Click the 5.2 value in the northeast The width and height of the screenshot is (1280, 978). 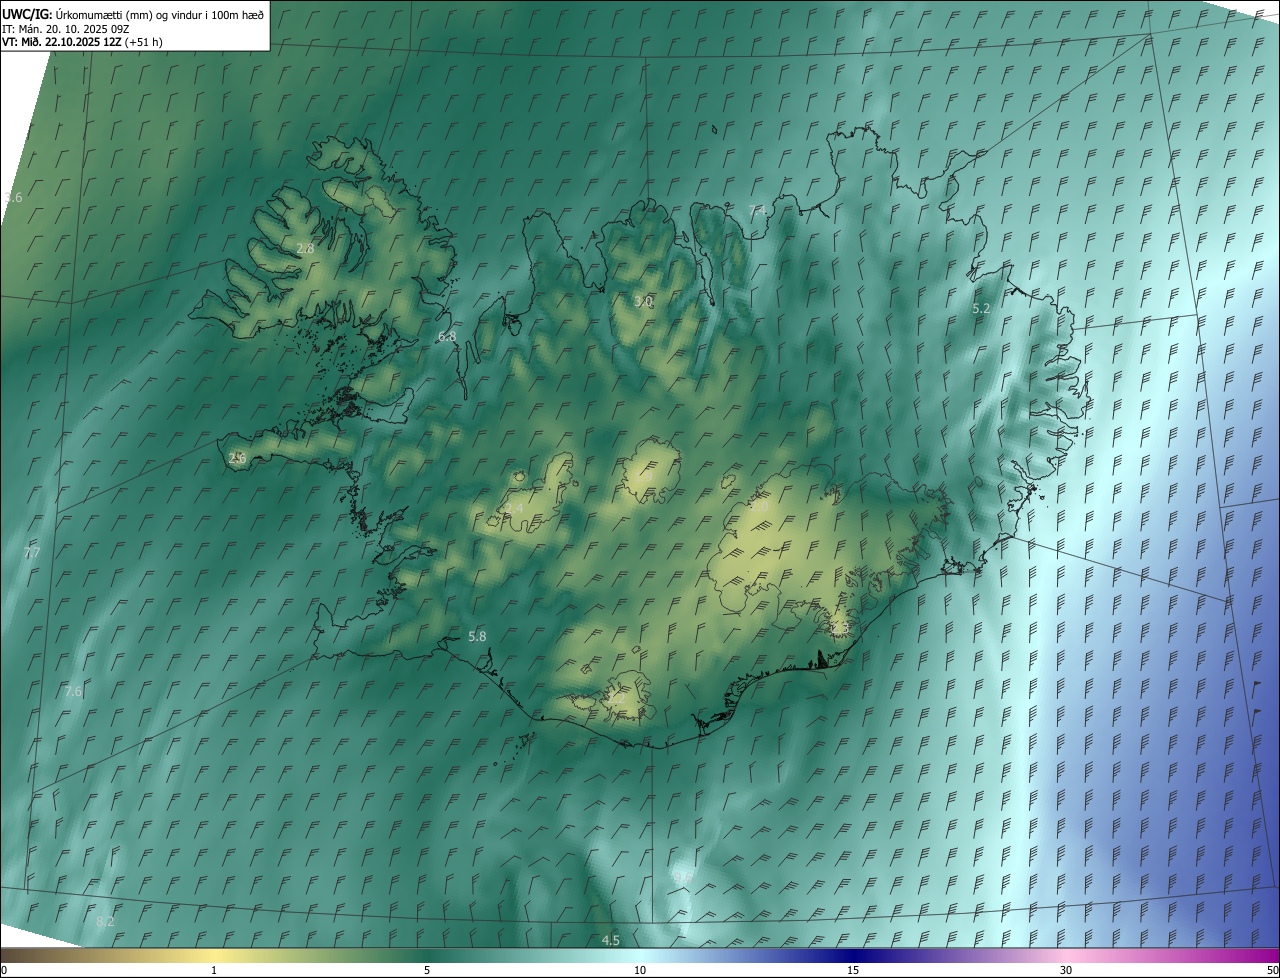tap(981, 309)
